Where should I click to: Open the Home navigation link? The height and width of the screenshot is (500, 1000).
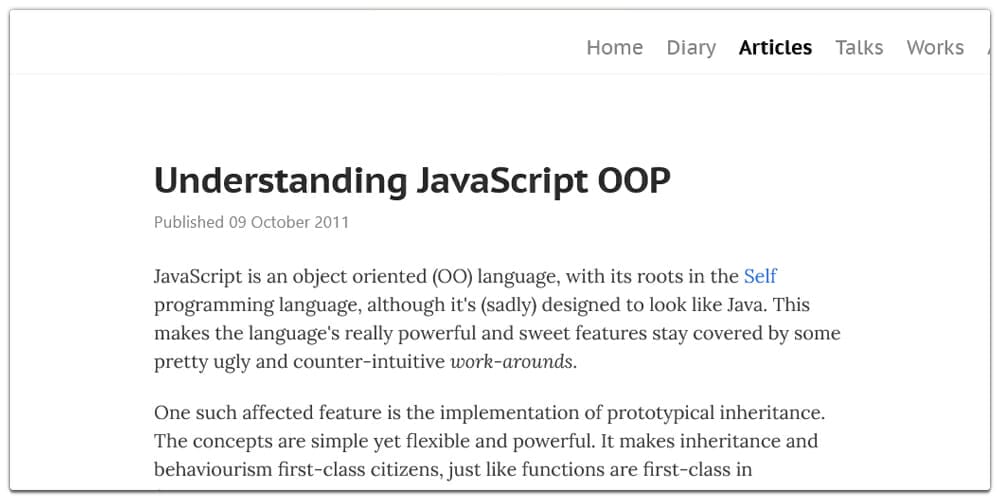coord(614,48)
